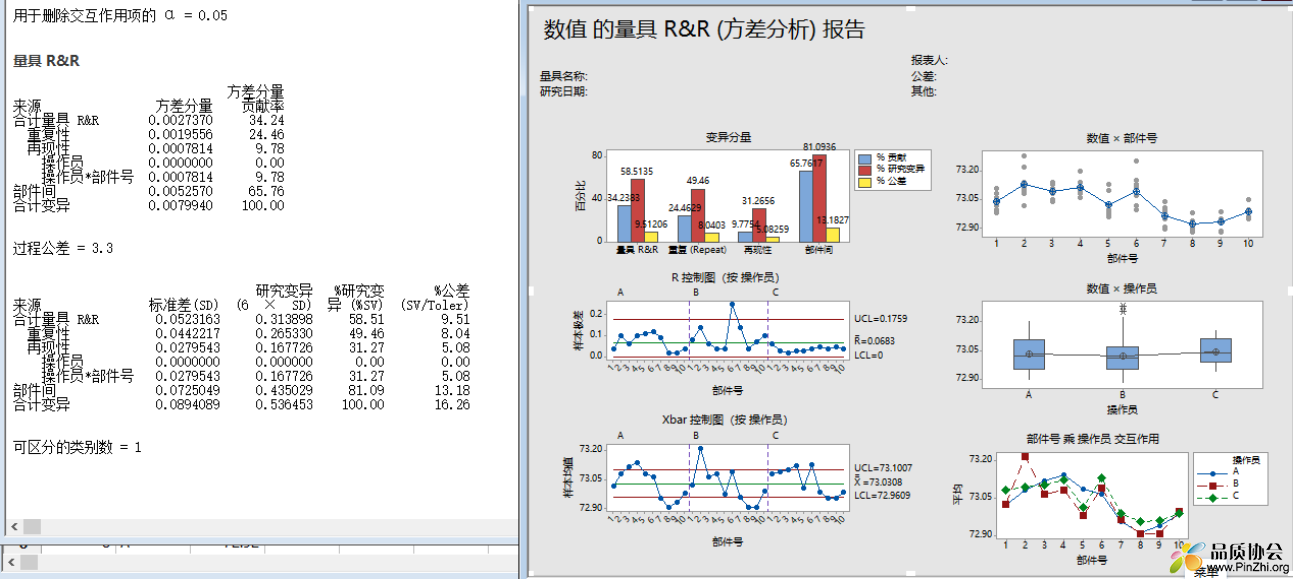Screen dimensions: 1294x579
Task: Click the UCL=0.1759 label on R chart
Action: (x=880, y=319)
